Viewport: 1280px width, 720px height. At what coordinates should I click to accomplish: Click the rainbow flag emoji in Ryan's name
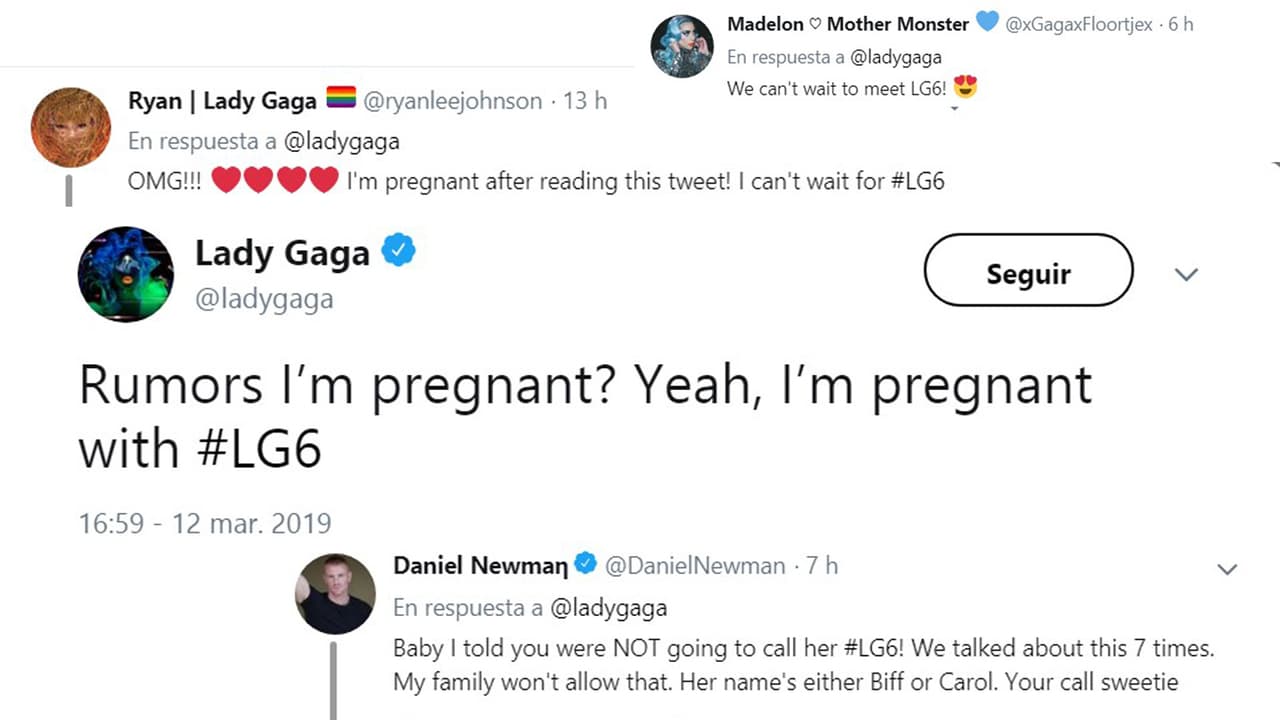tap(340, 97)
